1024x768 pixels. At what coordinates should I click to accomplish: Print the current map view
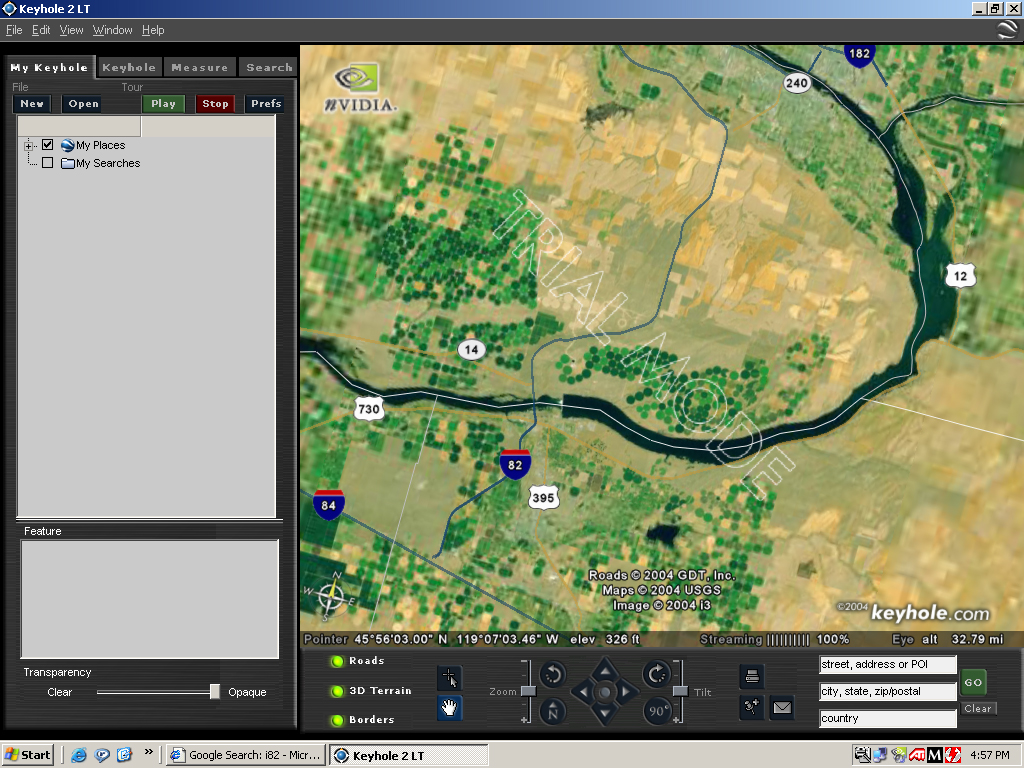[x=752, y=677]
